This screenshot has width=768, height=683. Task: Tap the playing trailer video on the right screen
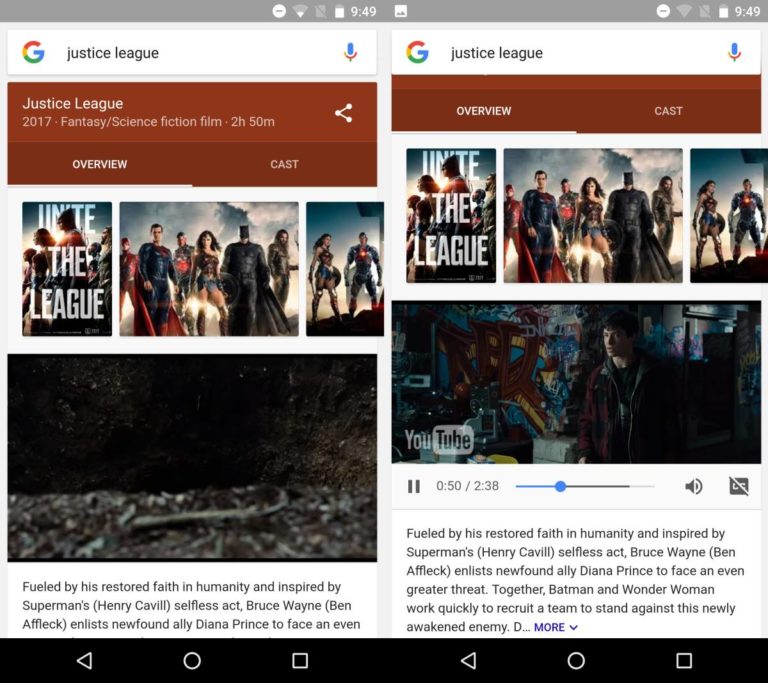tap(576, 382)
